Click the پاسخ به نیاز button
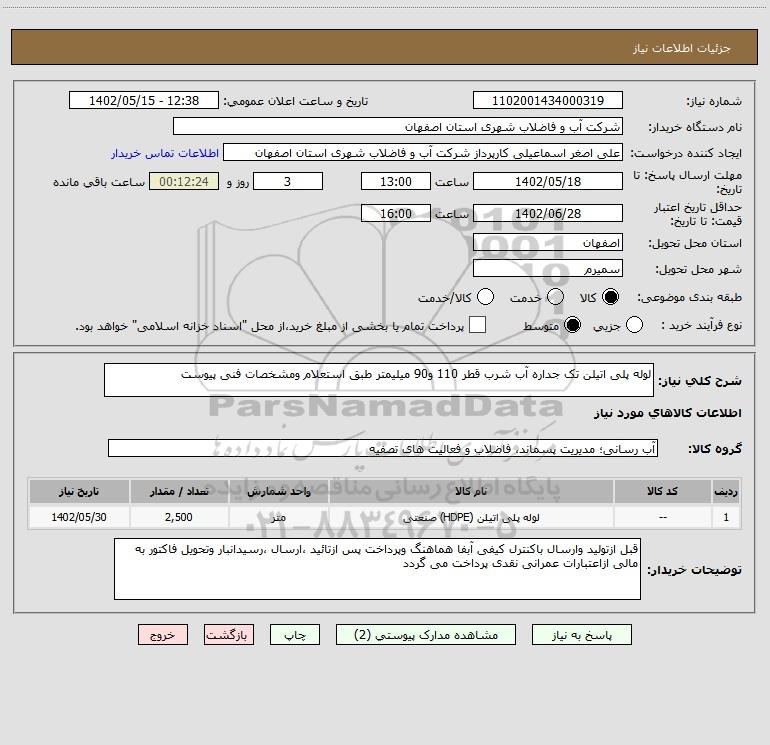This screenshot has width=770, height=745. pos(582,635)
